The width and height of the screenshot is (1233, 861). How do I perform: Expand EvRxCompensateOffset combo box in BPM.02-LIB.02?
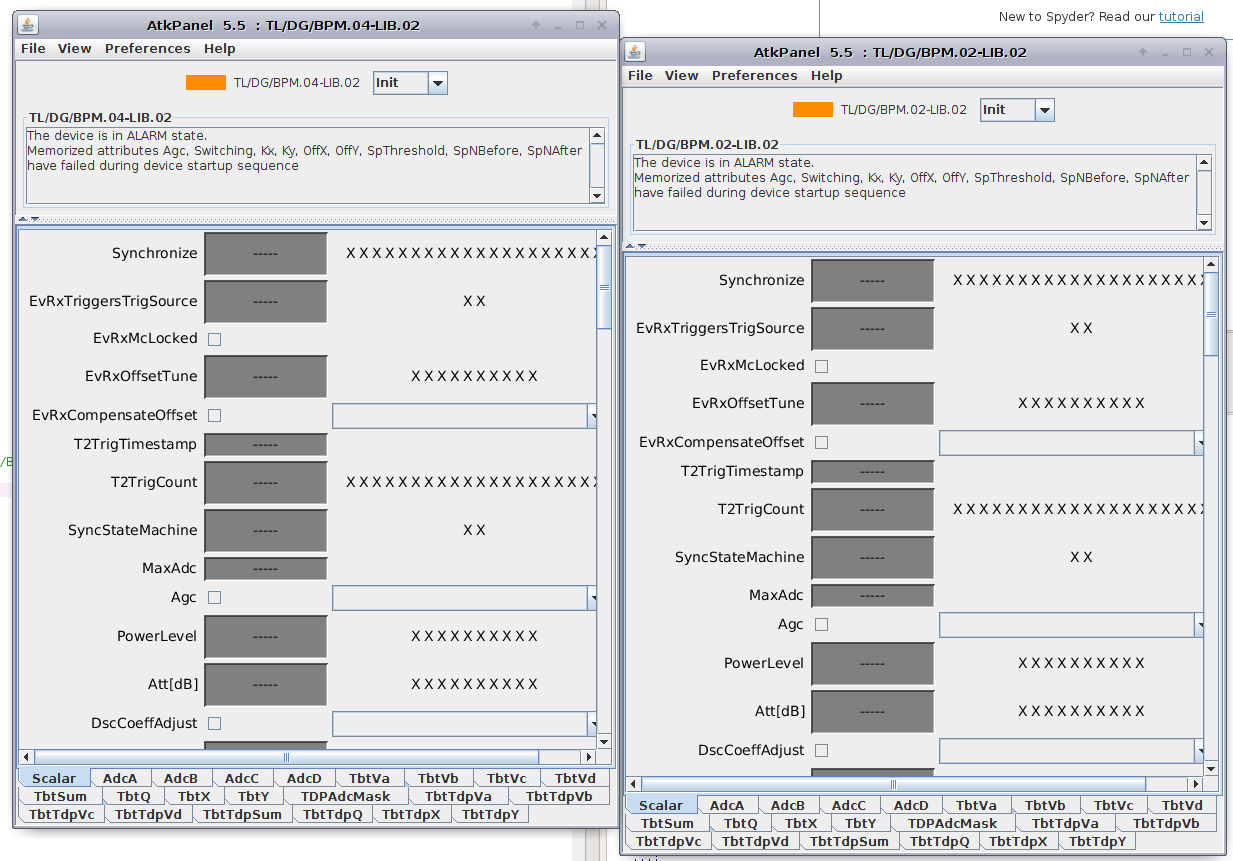pyautogui.click(x=1199, y=442)
